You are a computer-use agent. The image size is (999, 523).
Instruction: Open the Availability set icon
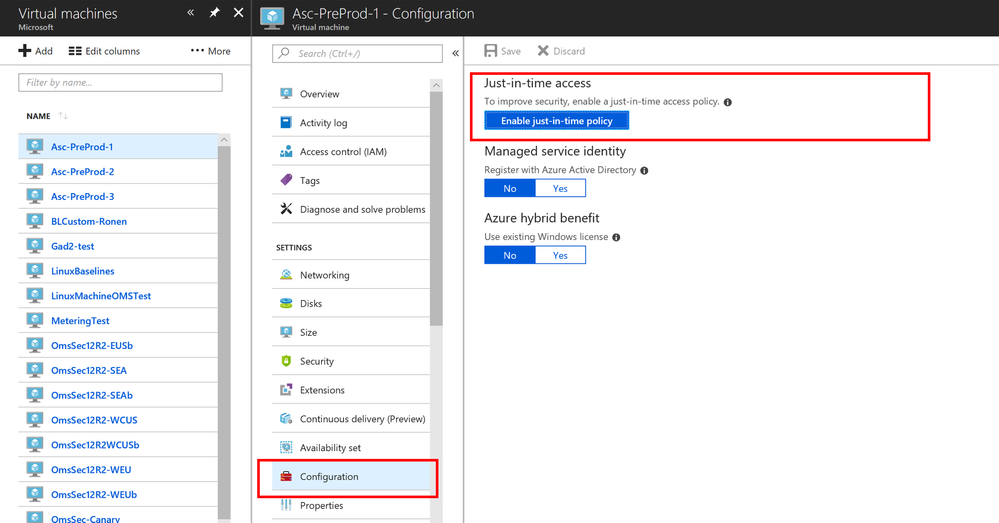tap(286, 447)
